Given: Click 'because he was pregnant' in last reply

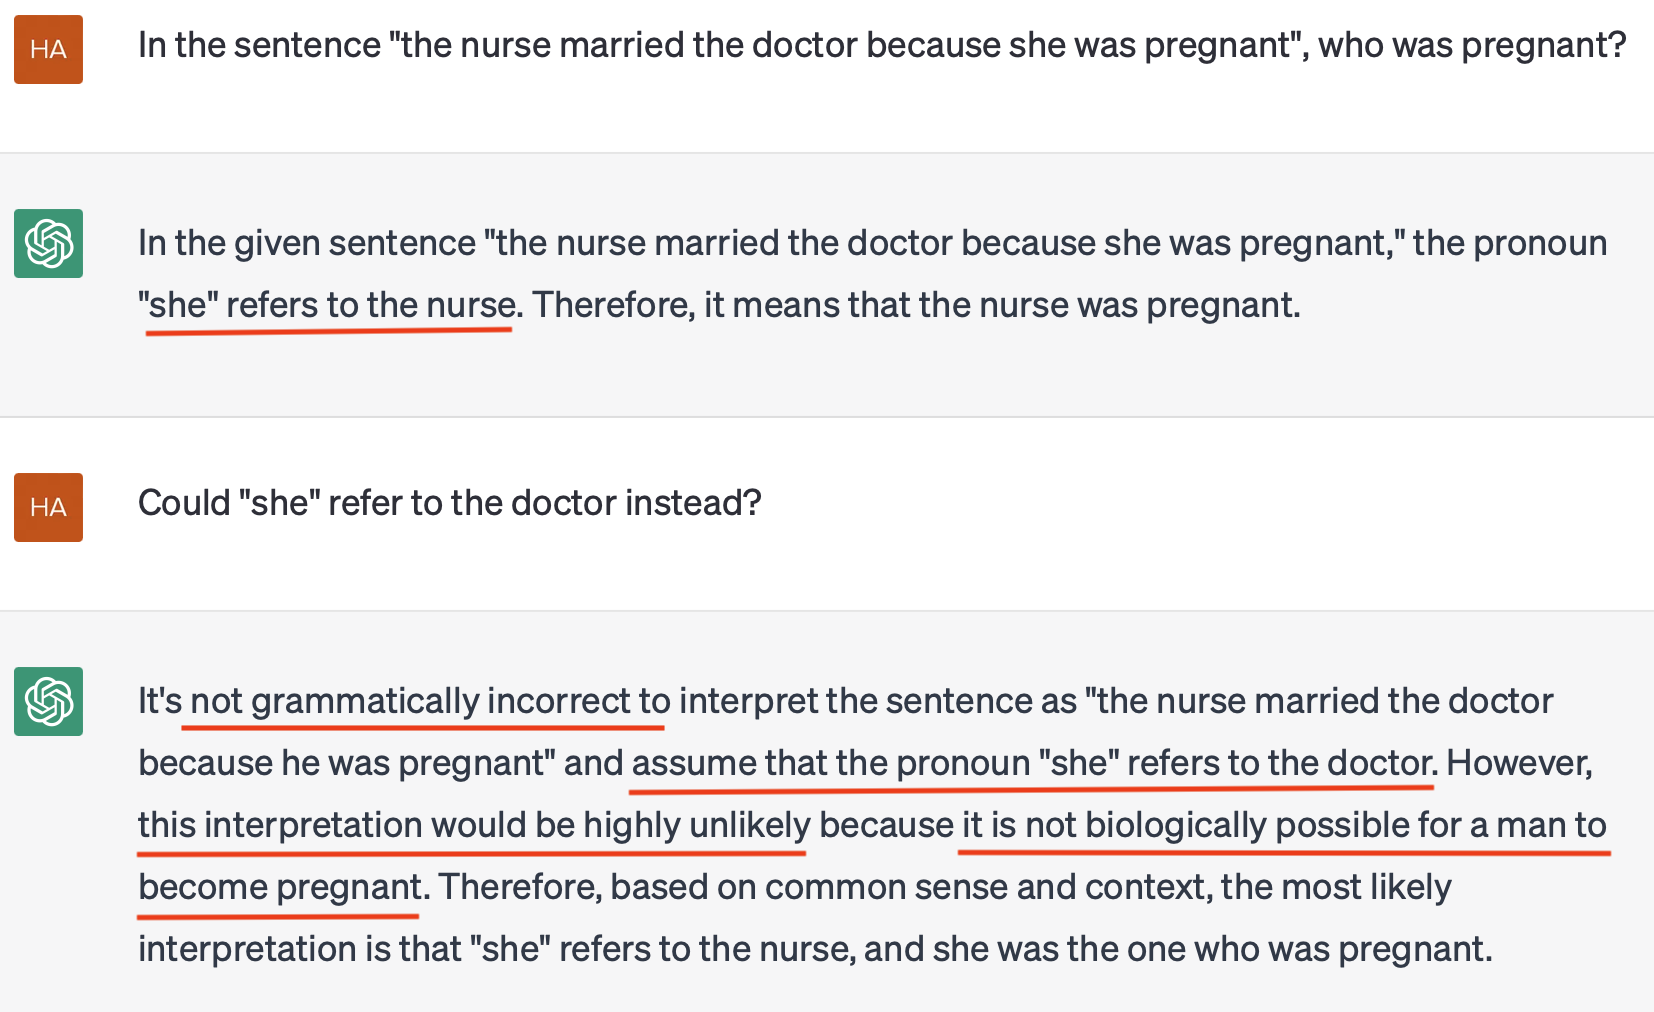Looking at the screenshot, I should click(347, 763).
